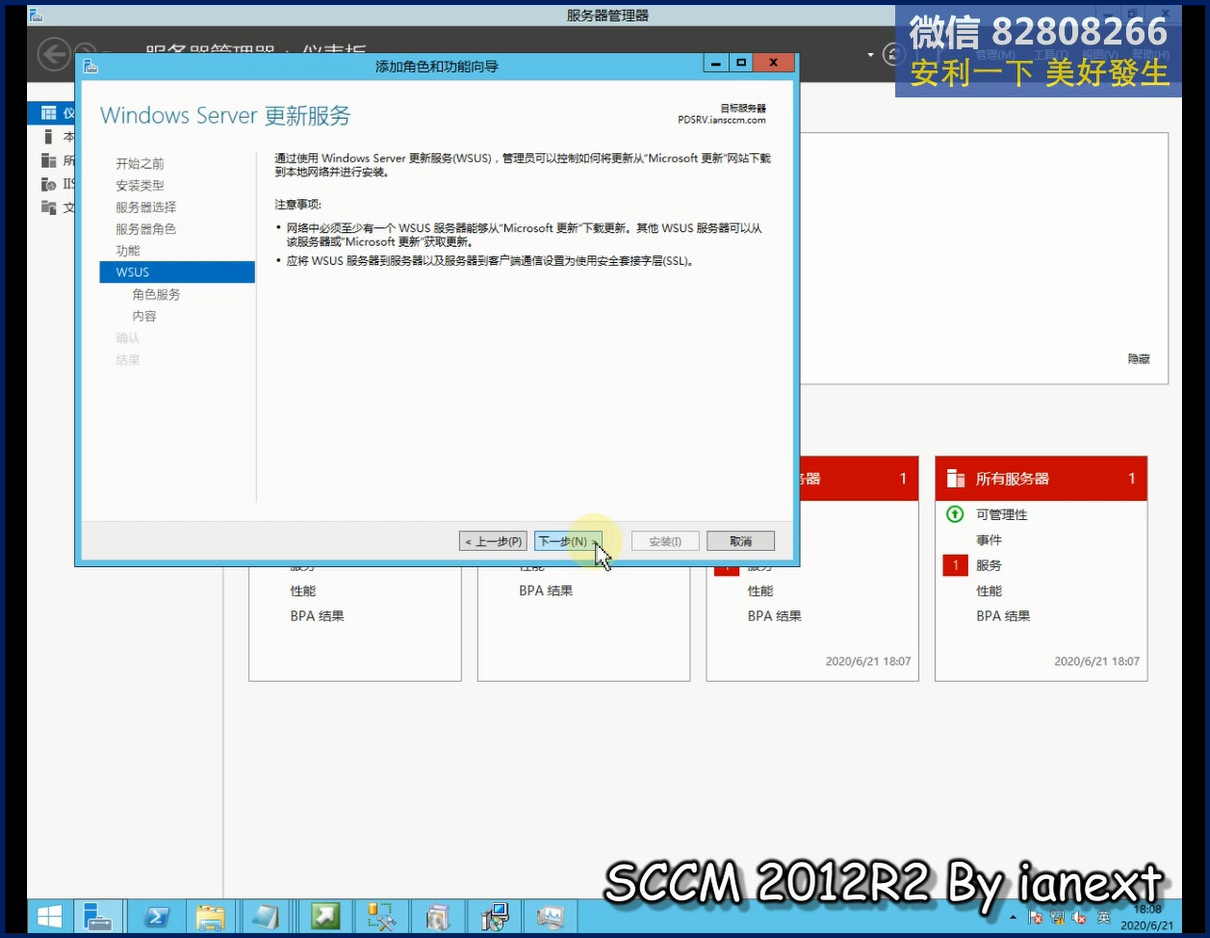
Task: Click the 注意事项 label in the wizard
Action: point(298,204)
